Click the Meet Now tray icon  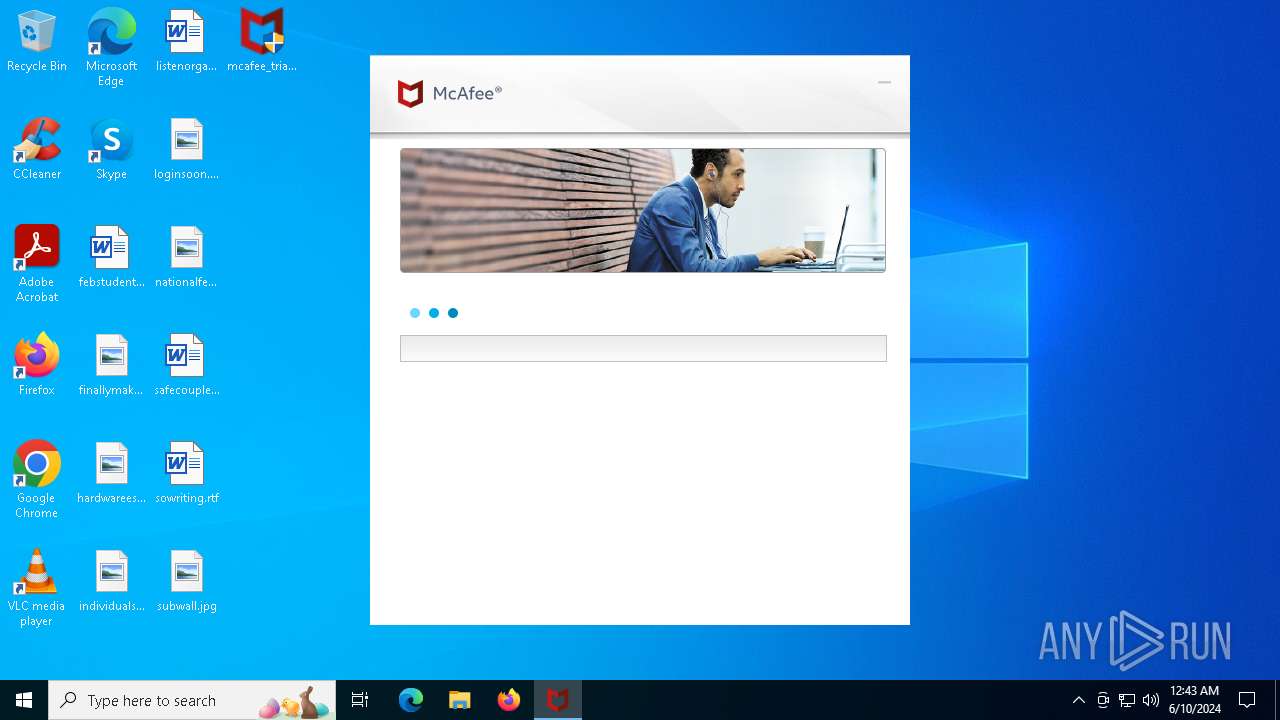click(x=1103, y=700)
